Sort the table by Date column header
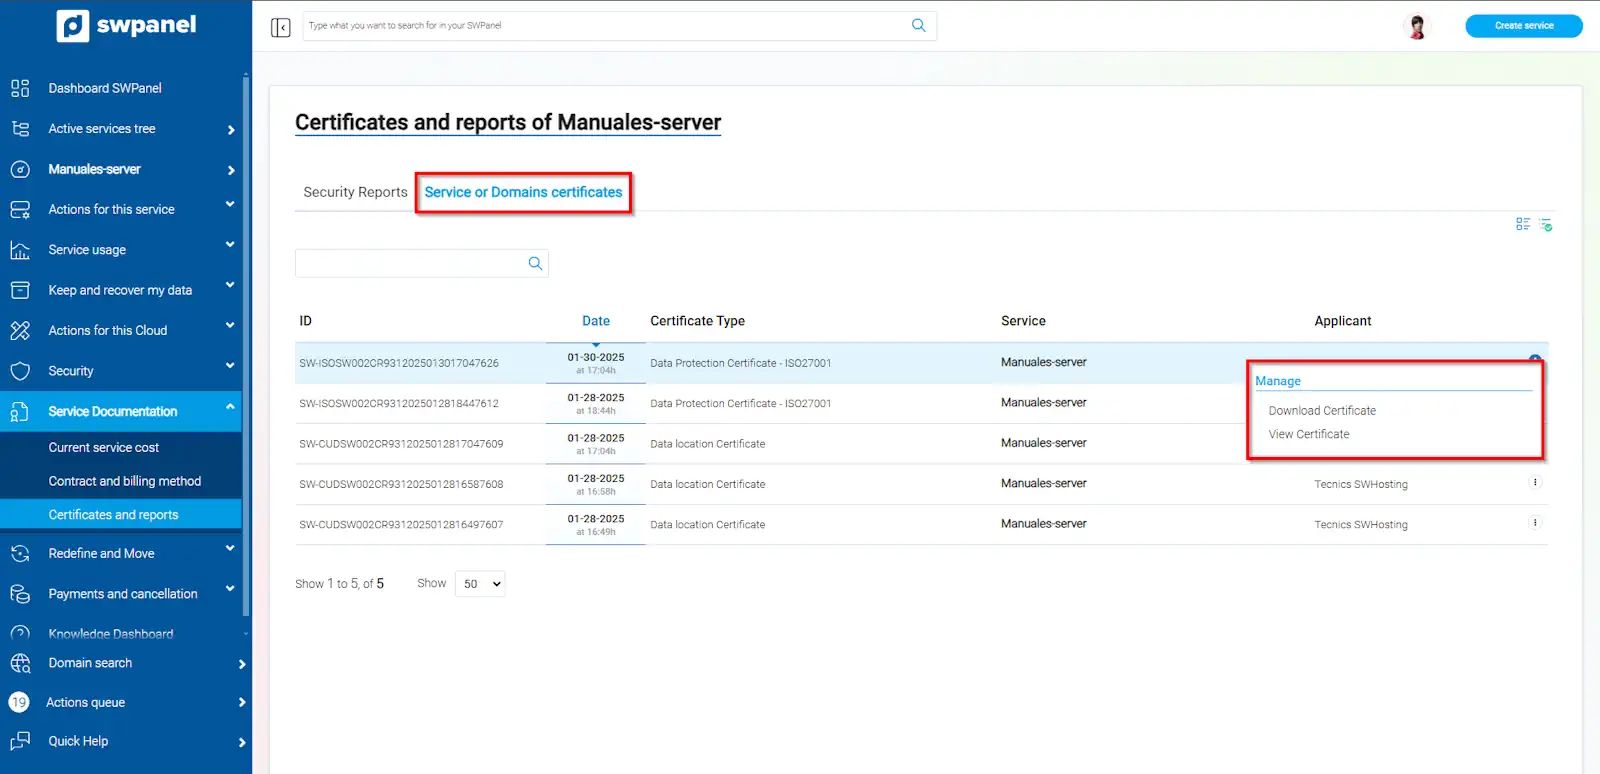The width and height of the screenshot is (1600, 774). pos(596,321)
